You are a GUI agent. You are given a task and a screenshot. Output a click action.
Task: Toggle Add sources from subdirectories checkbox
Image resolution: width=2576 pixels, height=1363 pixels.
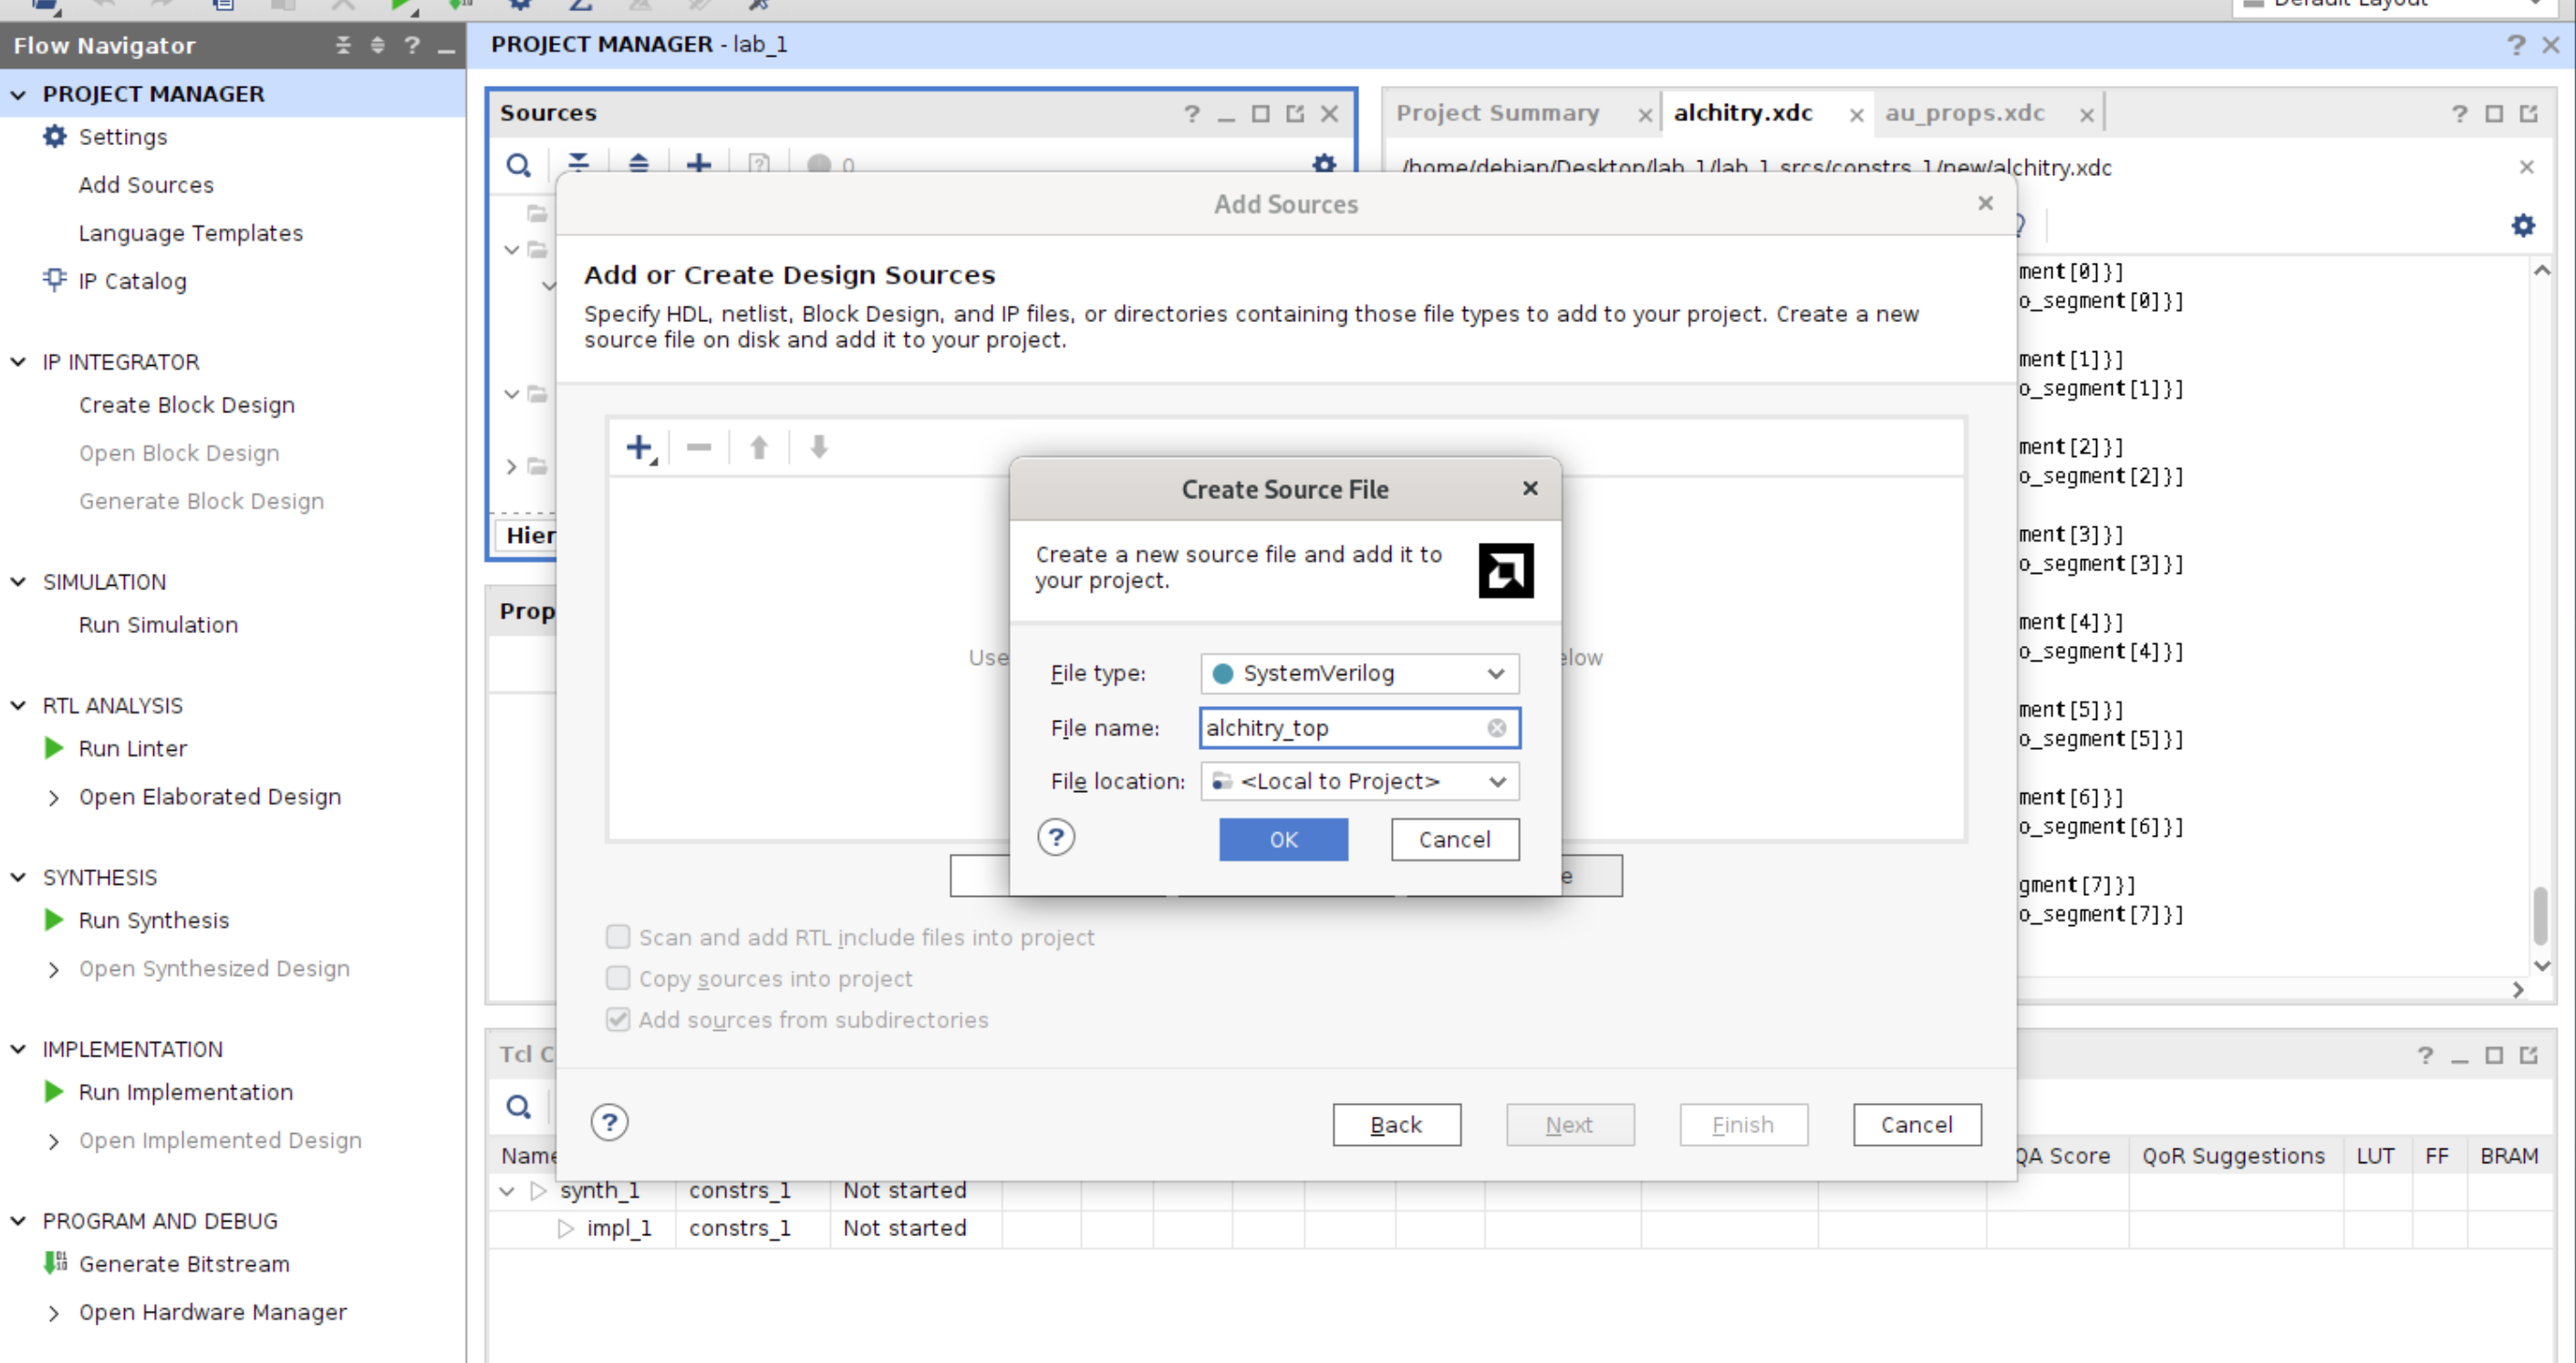point(618,1019)
